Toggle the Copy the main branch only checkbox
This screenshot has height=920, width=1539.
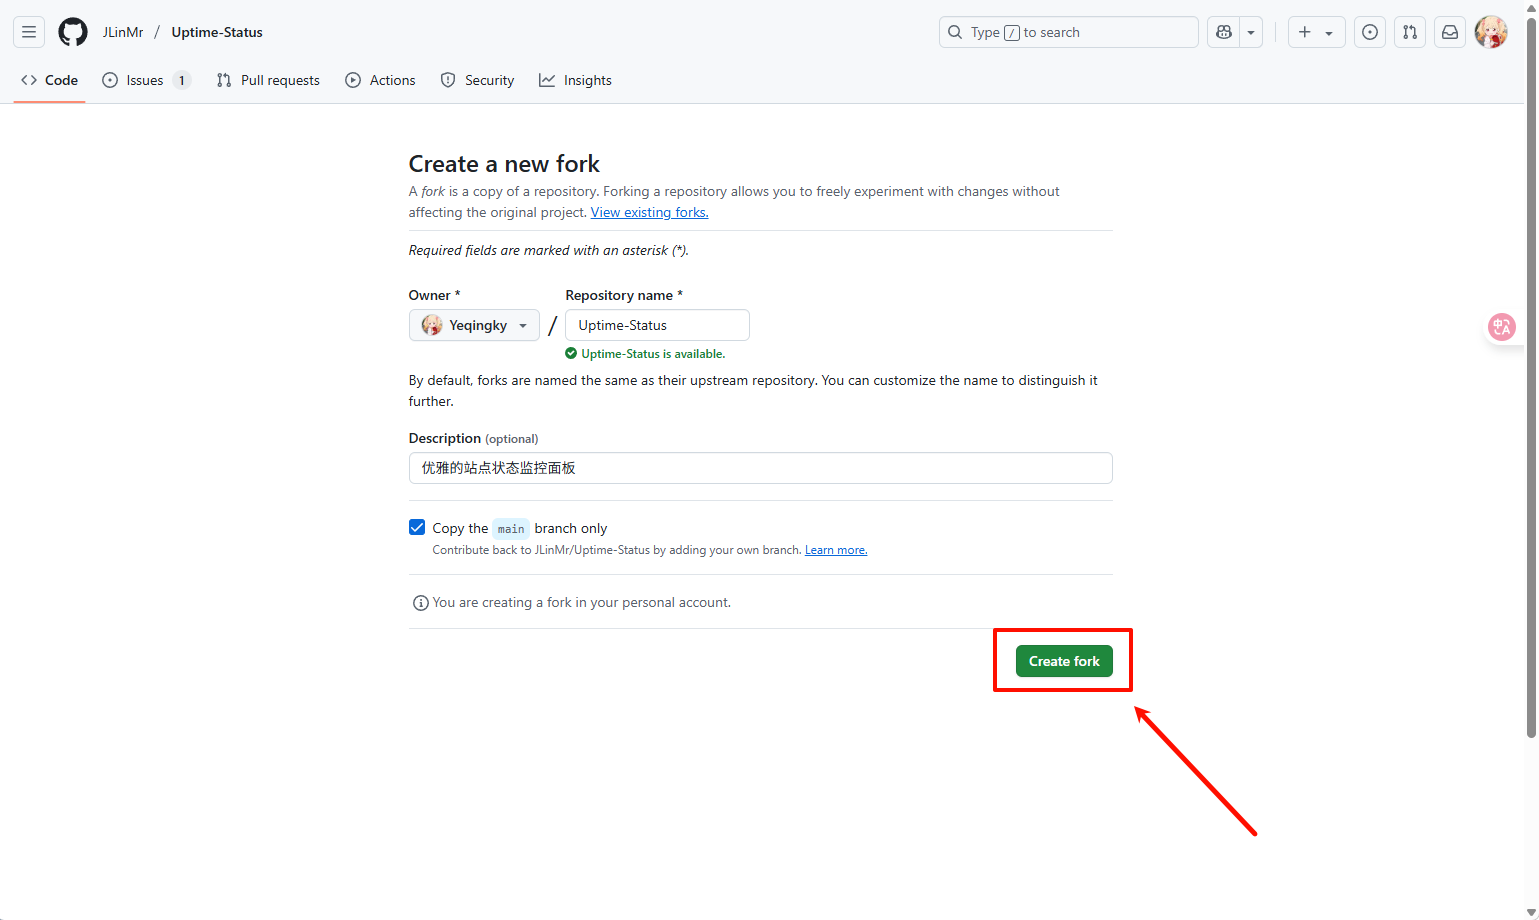click(x=417, y=527)
